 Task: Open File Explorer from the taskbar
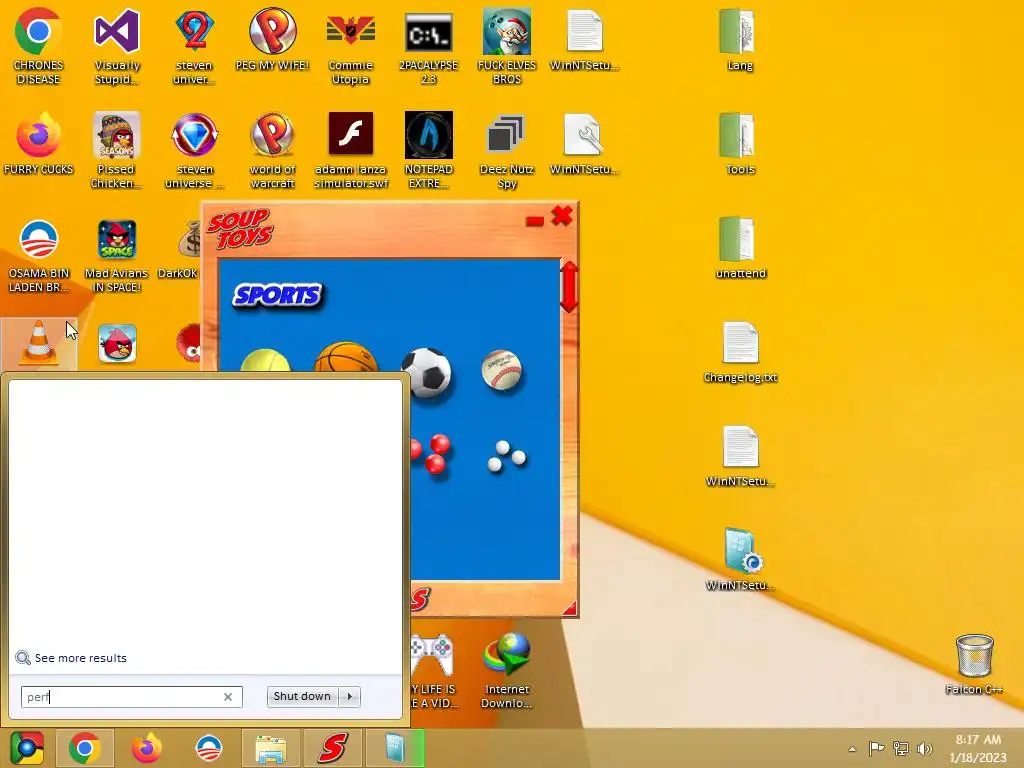pyautogui.click(x=270, y=748)
